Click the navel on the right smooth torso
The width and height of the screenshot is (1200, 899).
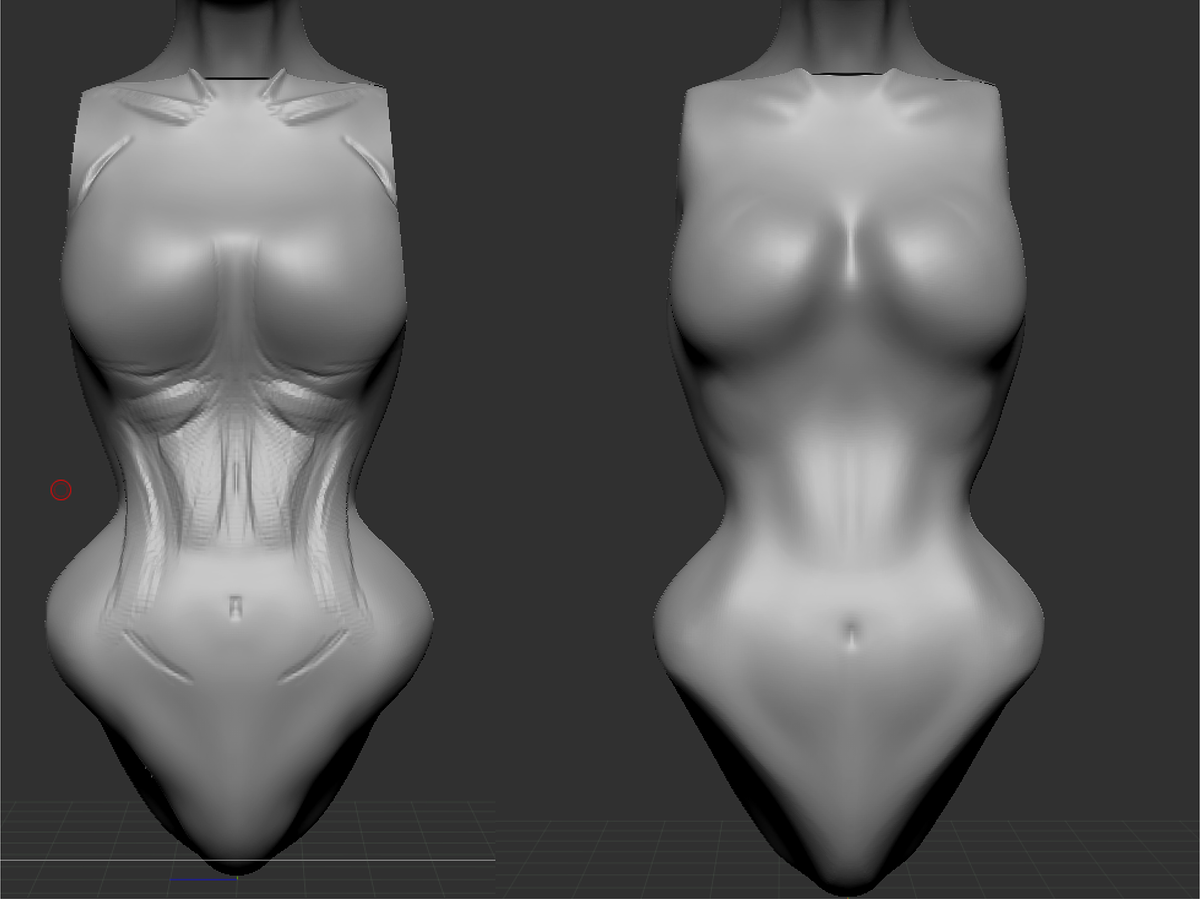point(849,634)
